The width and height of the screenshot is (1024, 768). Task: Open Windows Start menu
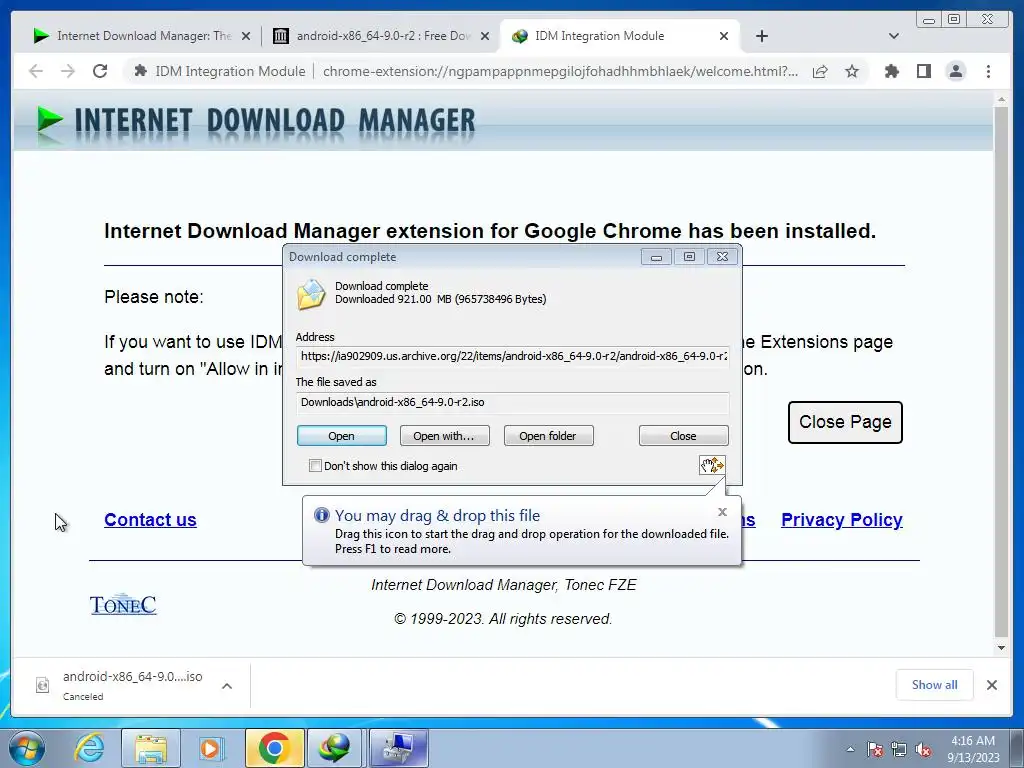coord(27,748)
